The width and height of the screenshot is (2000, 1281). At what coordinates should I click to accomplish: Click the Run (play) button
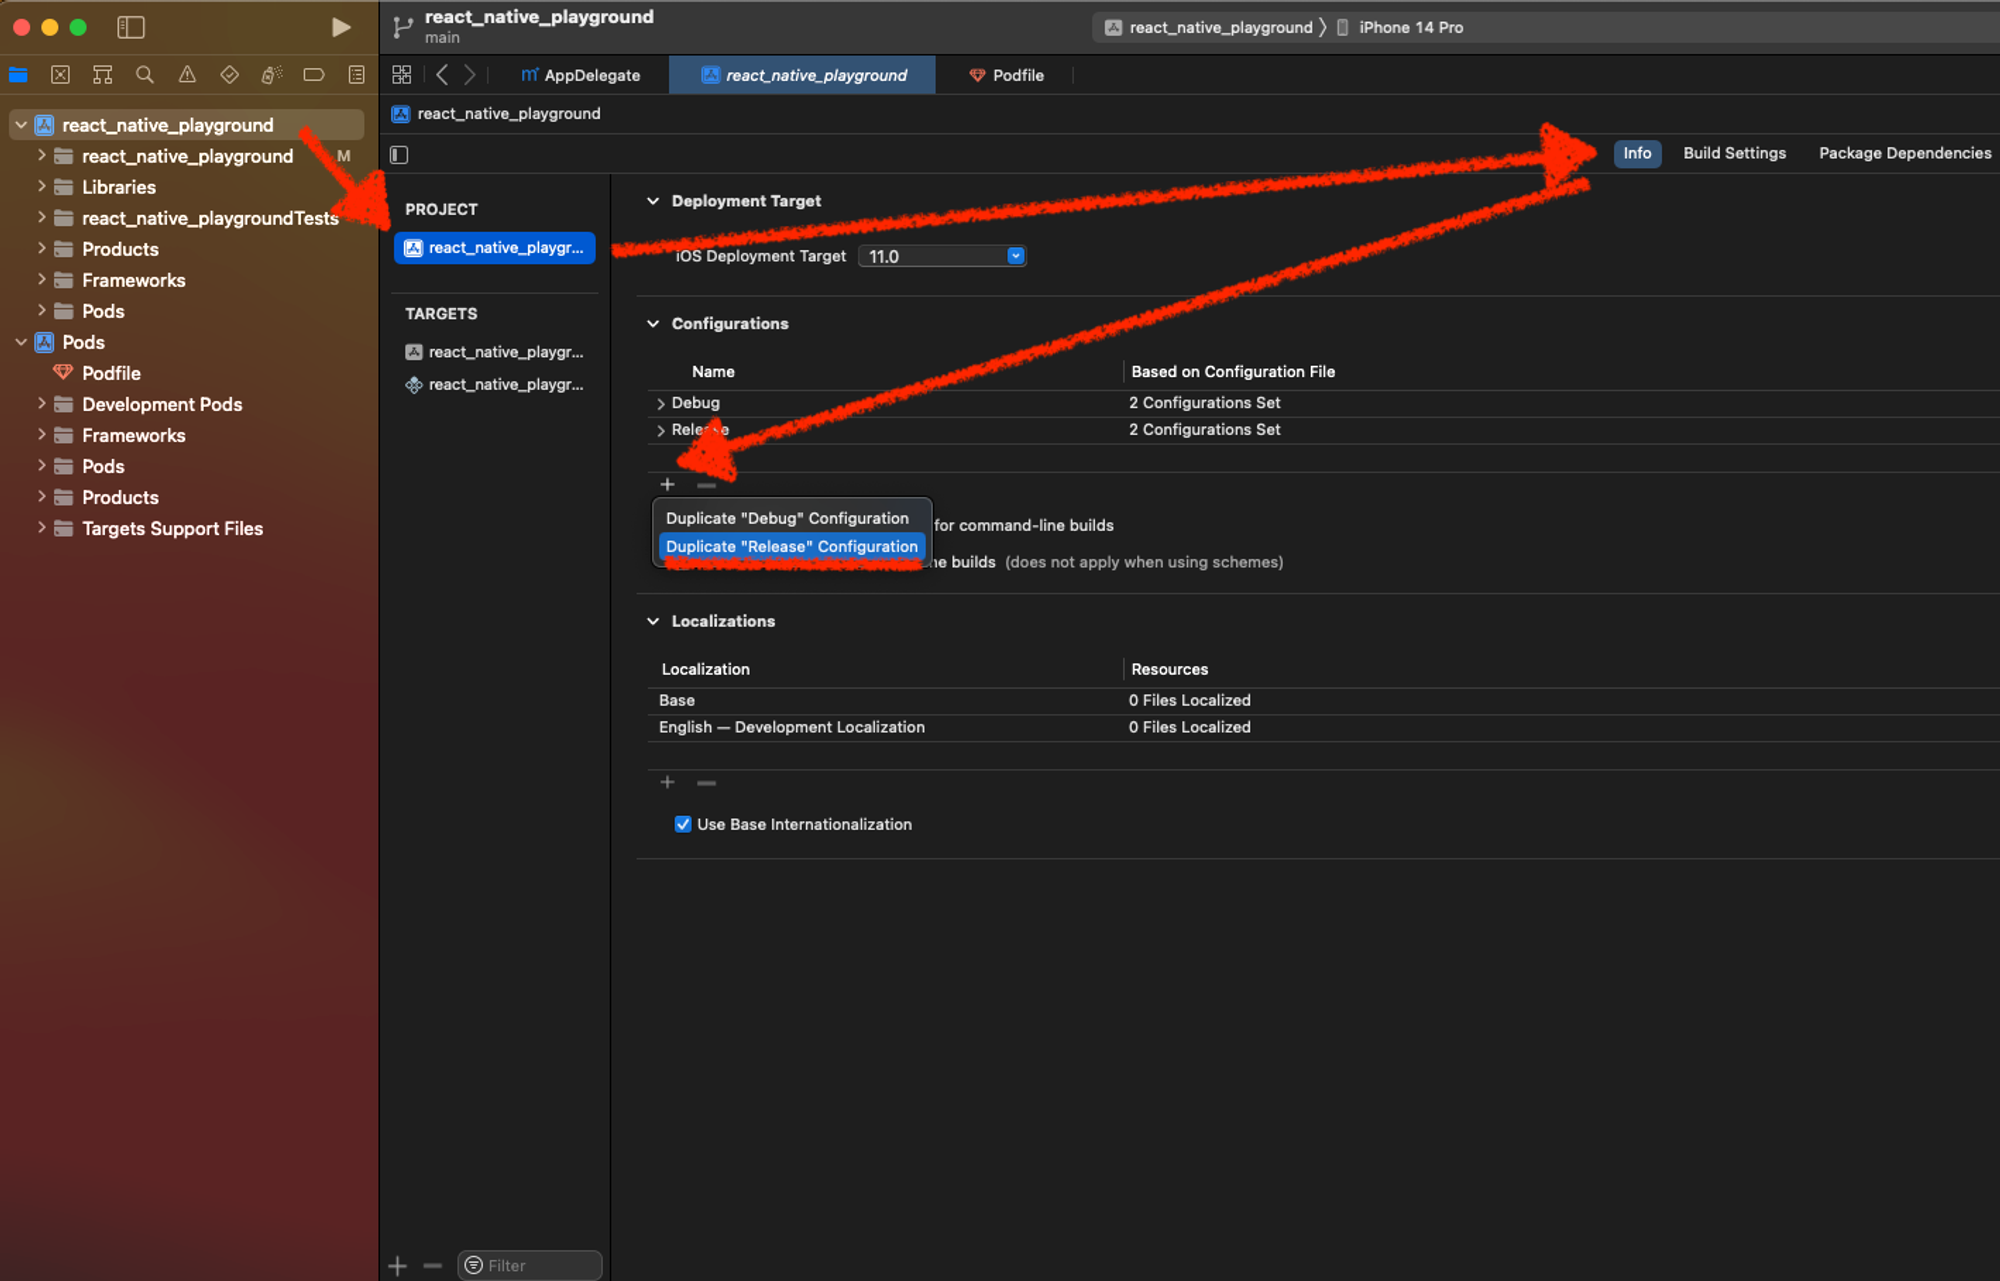point(341,27)
